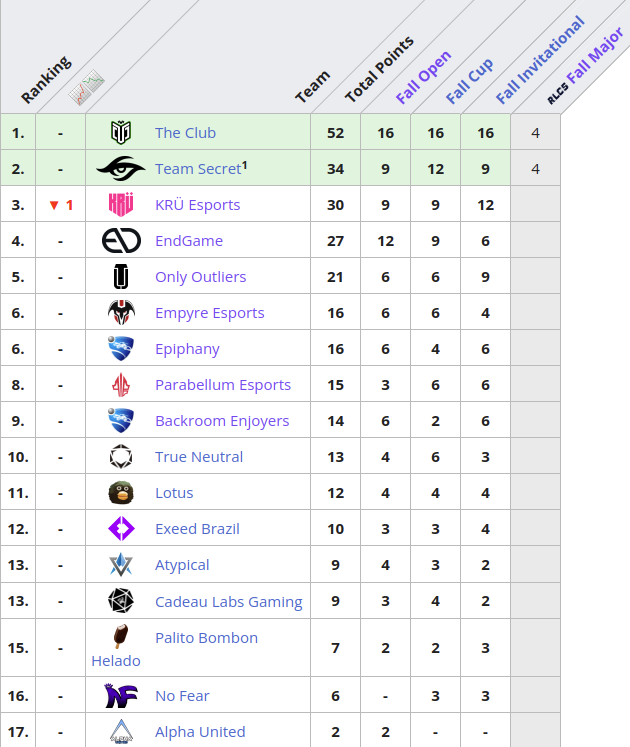Click the Total Points column header
The width and height of the screenshot is (630, 747).
coord(379,69)
